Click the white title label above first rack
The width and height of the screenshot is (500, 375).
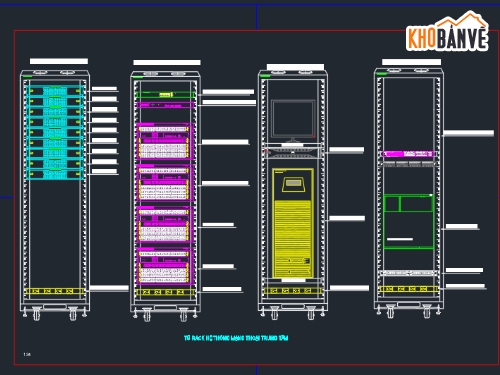coord(59,61)
